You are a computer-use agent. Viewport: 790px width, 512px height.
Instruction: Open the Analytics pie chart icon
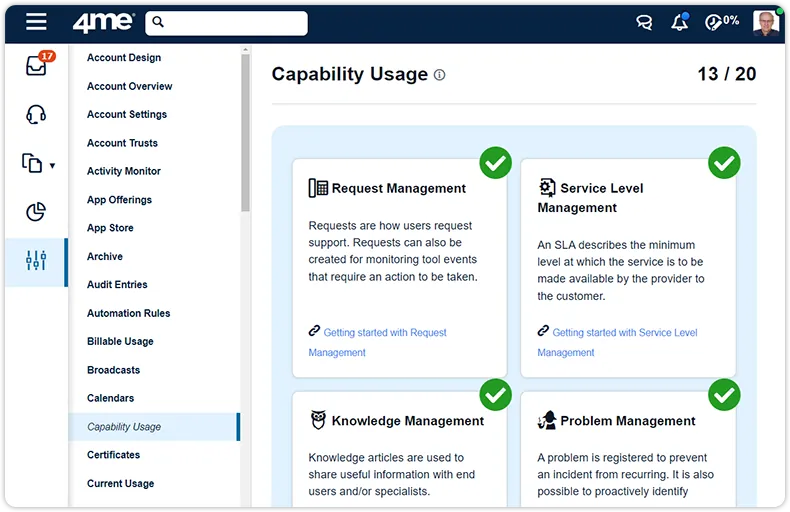pos(36,212)
